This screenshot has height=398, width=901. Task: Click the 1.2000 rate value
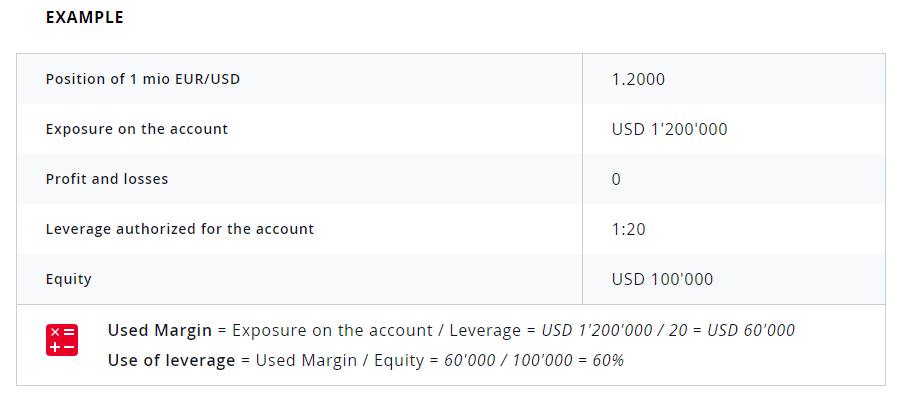tap(638, 79)
